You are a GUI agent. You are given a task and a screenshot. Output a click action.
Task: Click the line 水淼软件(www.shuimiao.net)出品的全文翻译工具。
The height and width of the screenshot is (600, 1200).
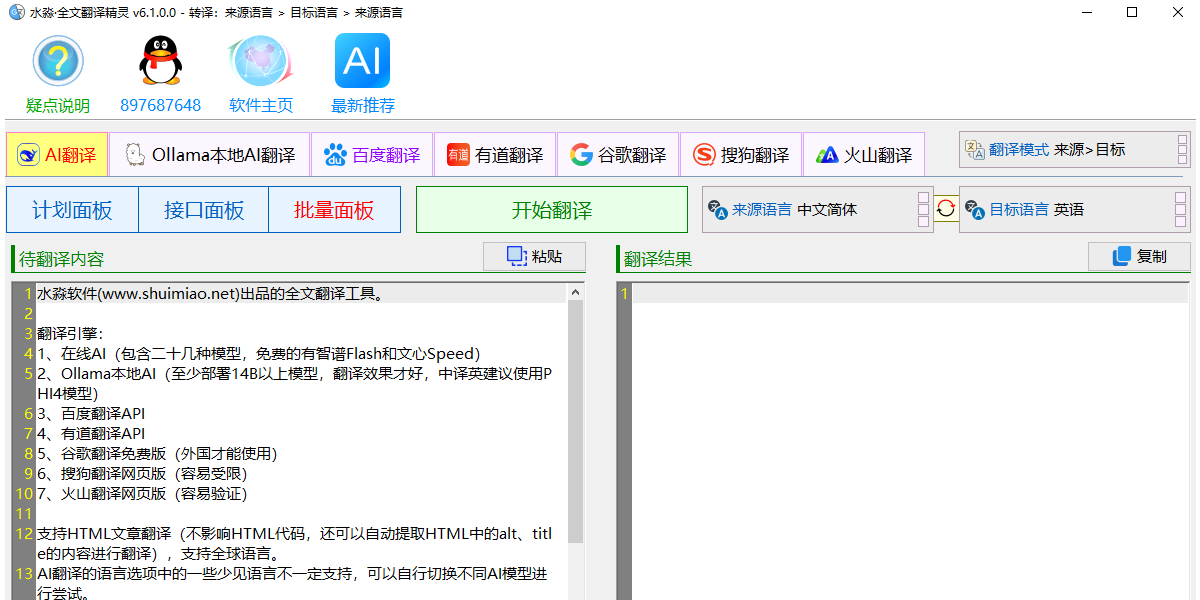(210, 293)
